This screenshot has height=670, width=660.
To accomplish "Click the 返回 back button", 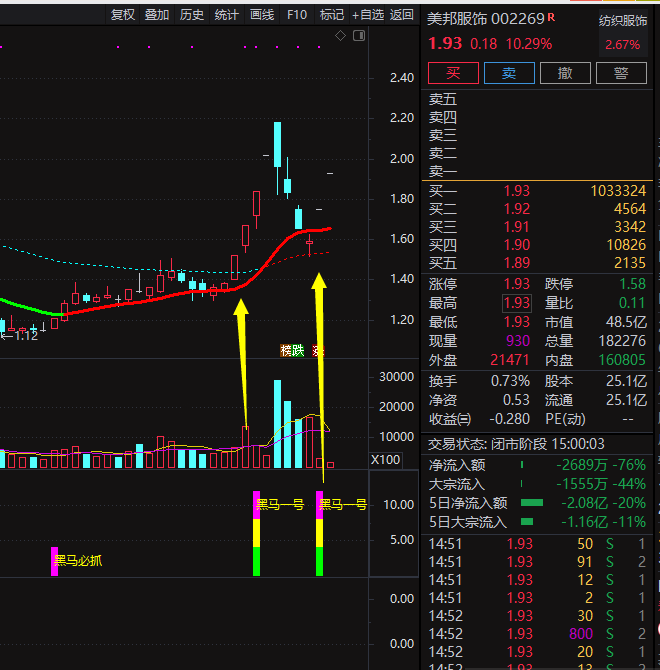I will tap(402, 15).
